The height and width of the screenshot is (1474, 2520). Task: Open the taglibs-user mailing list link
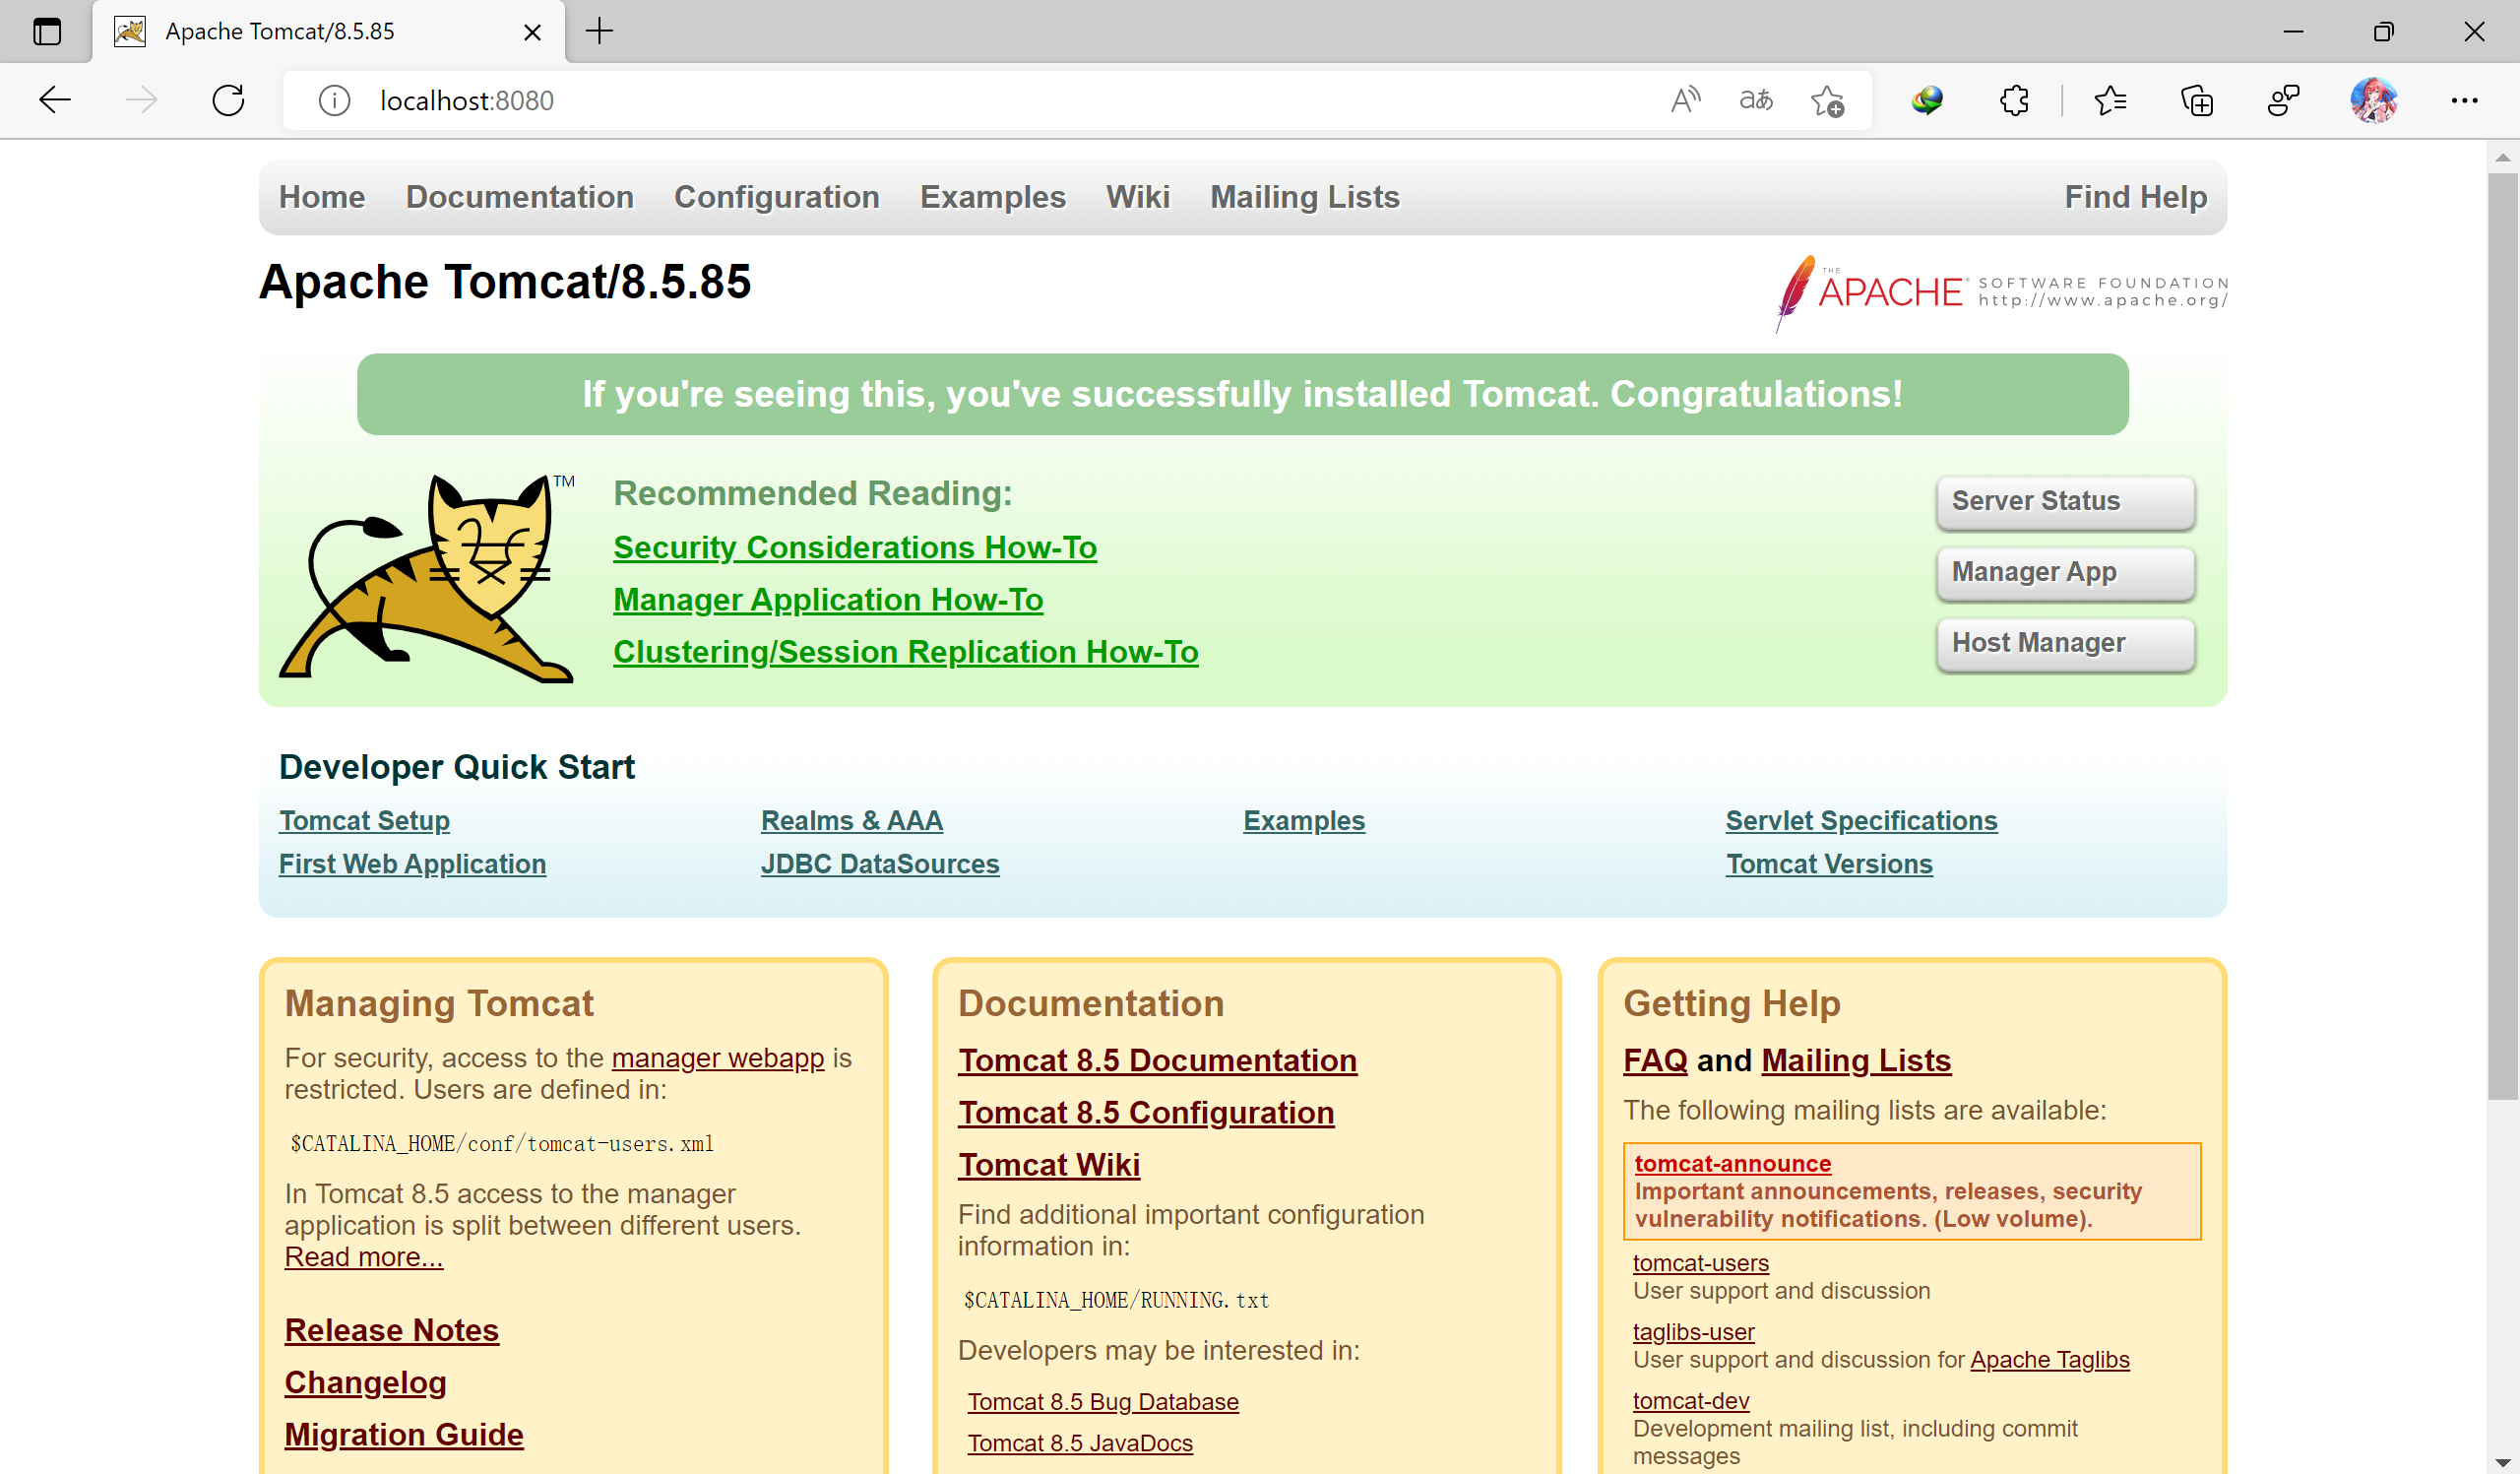[x=1694, y=1332]
